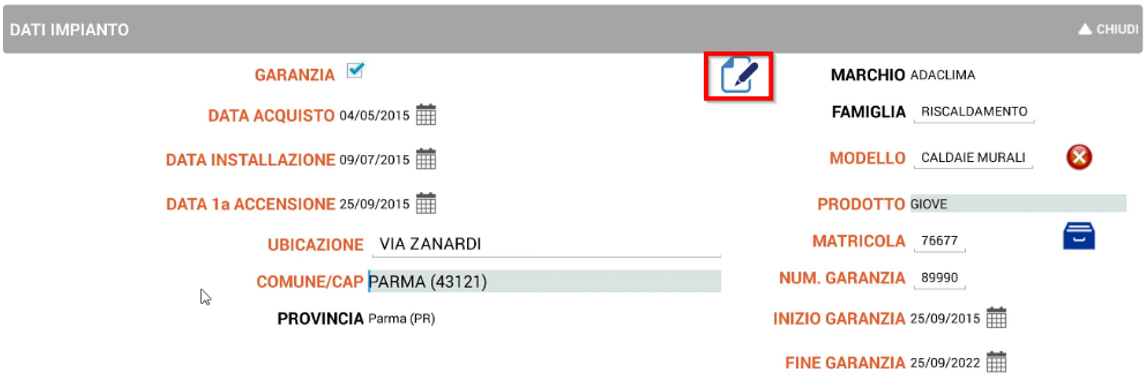Open calendar for Data Installazione

pyautogui.click(x=425, y=159)
